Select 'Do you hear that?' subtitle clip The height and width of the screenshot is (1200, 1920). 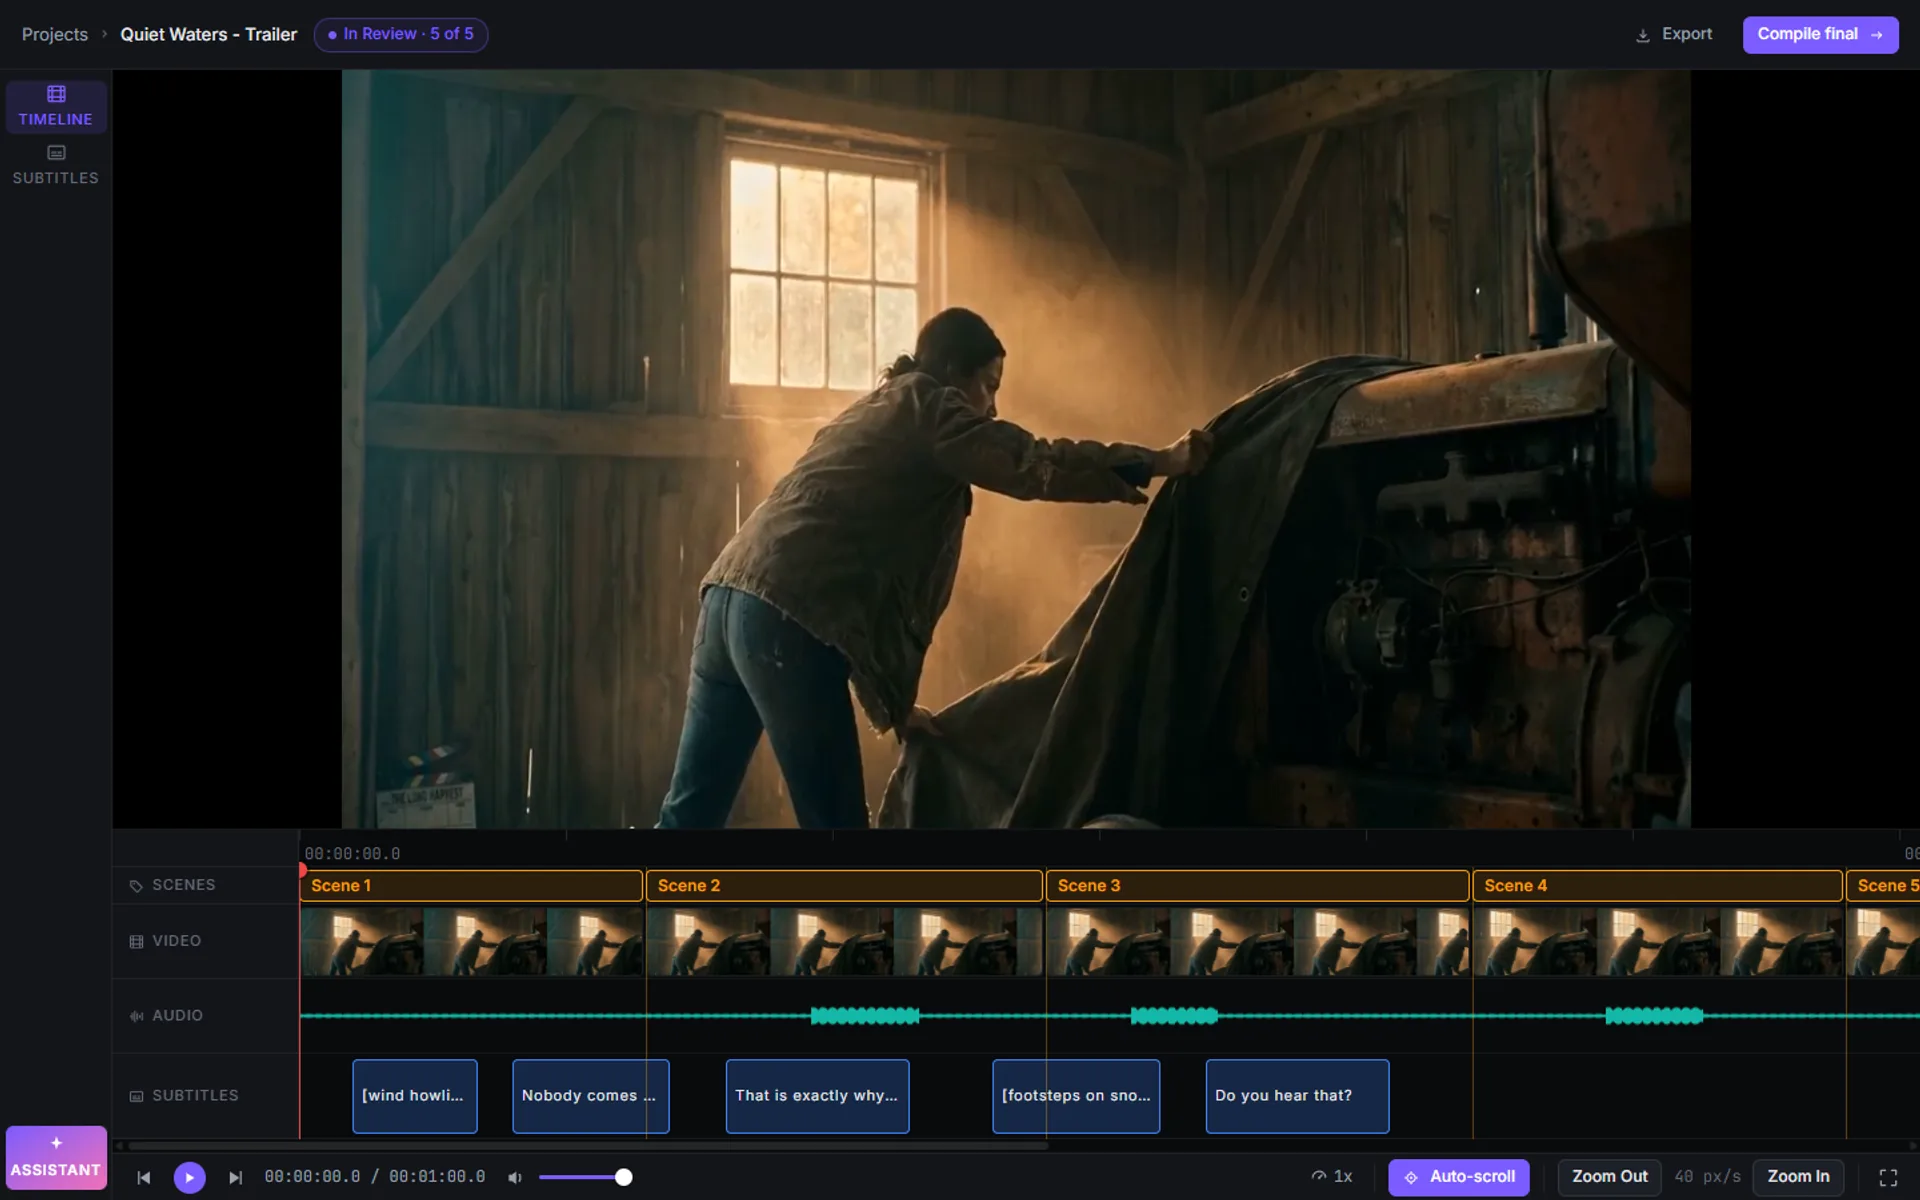[1297, 1096]
